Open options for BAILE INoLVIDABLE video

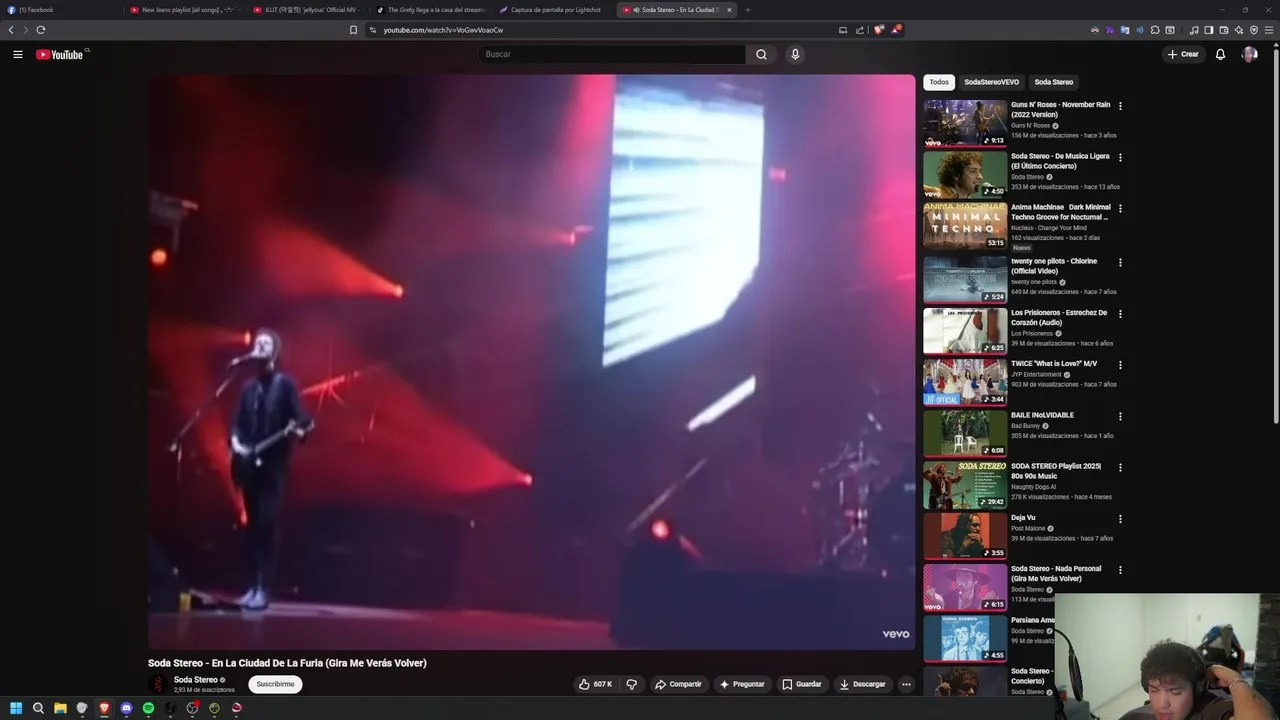click(1120, 416)
